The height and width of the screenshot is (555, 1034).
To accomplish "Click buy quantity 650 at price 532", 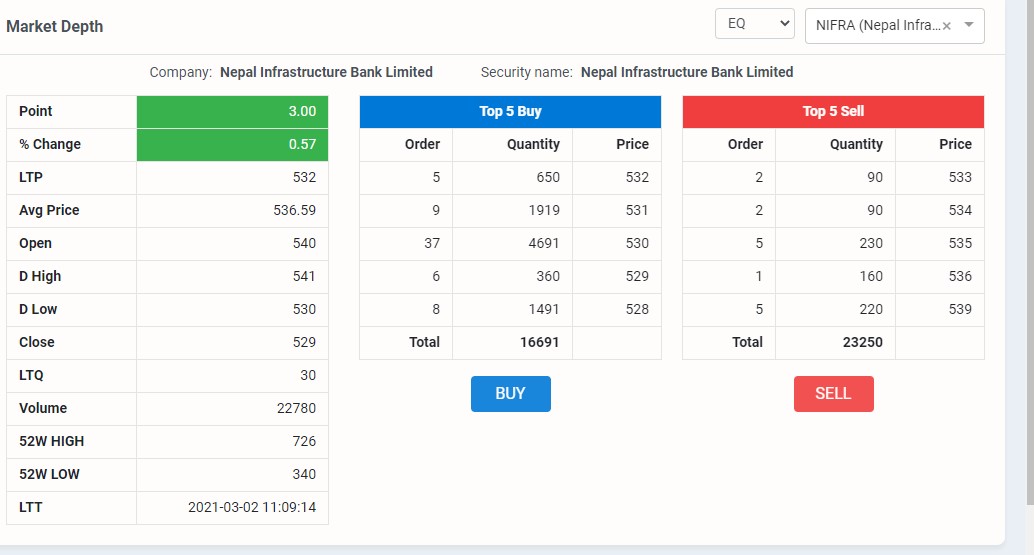I will 548,177.
